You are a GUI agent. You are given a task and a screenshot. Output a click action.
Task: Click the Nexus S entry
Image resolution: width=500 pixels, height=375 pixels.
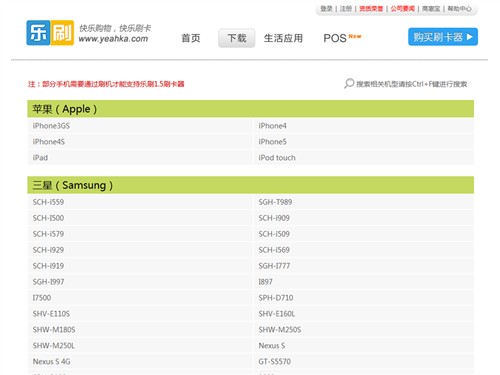point(272,346)
